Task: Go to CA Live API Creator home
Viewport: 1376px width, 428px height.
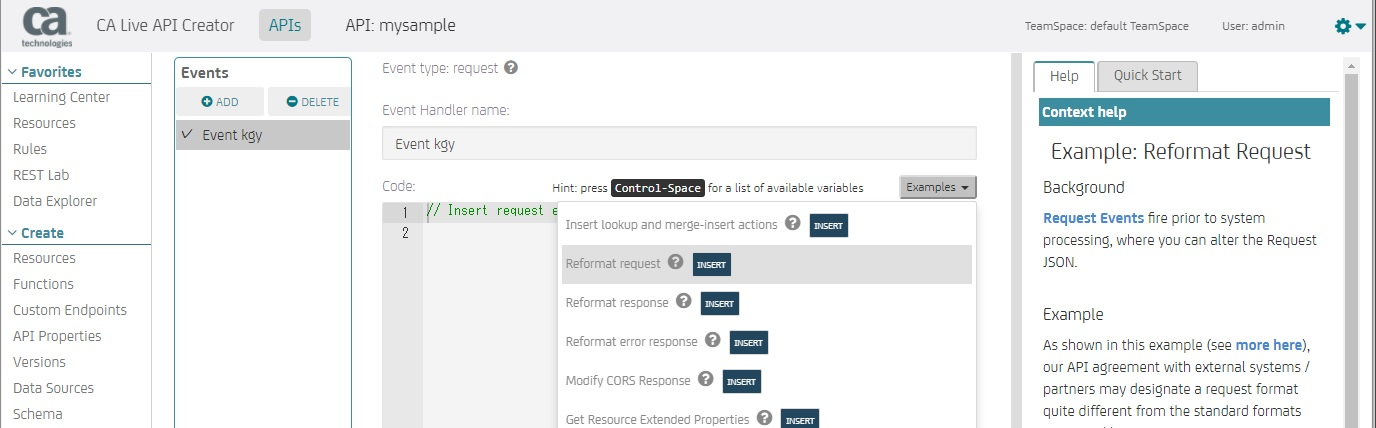Action: pos(165,25)
